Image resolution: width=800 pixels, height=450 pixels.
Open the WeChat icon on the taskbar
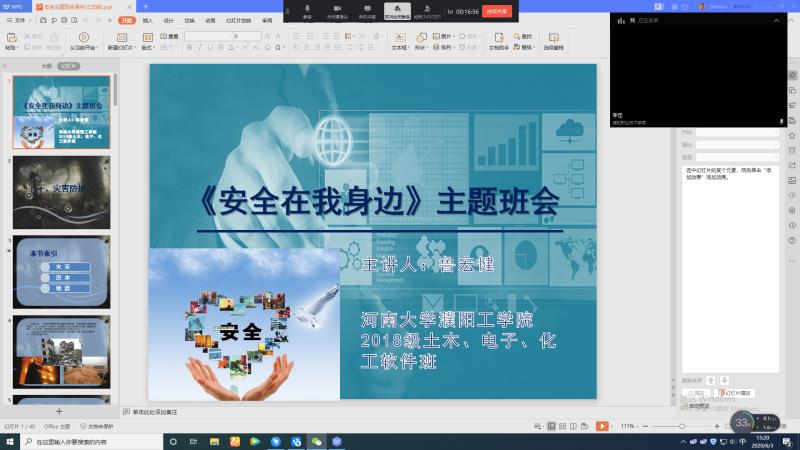316,441
